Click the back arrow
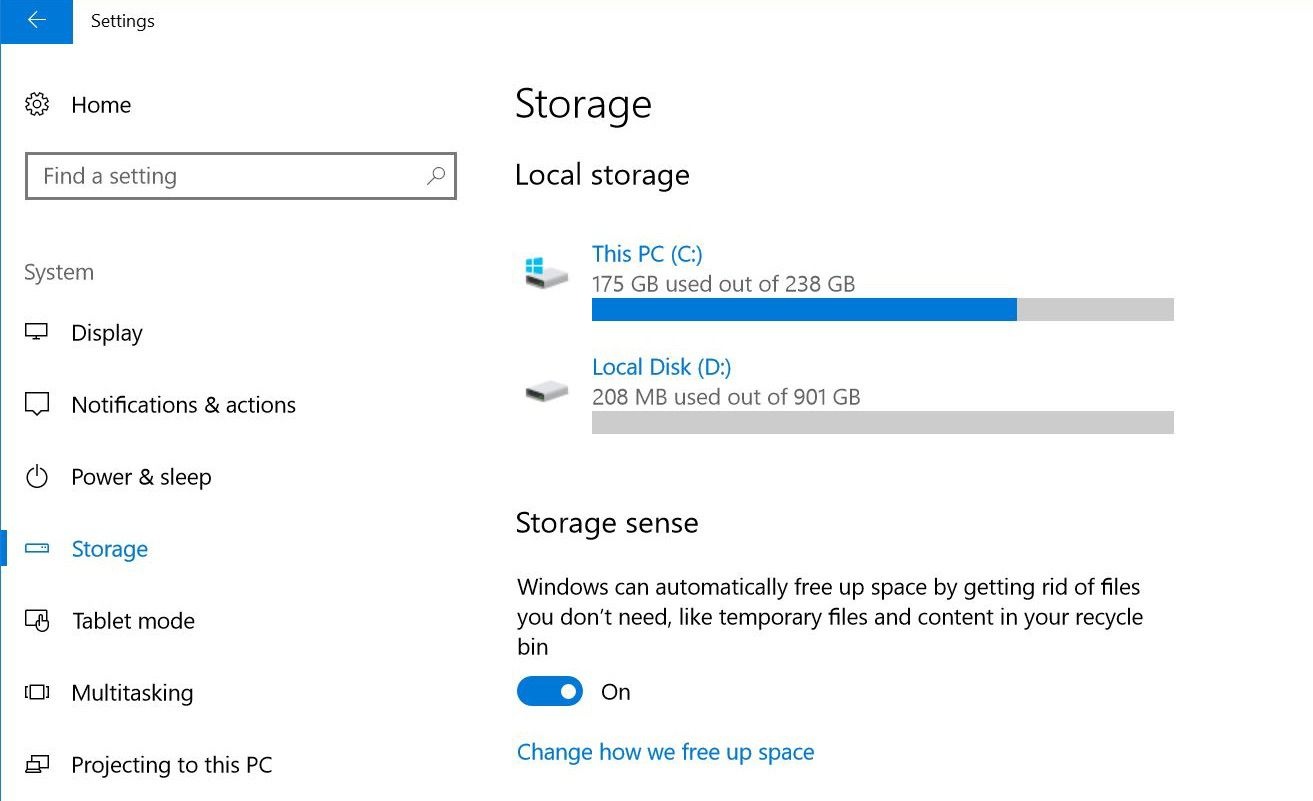The image size is (1313, 801). [36, 20]
